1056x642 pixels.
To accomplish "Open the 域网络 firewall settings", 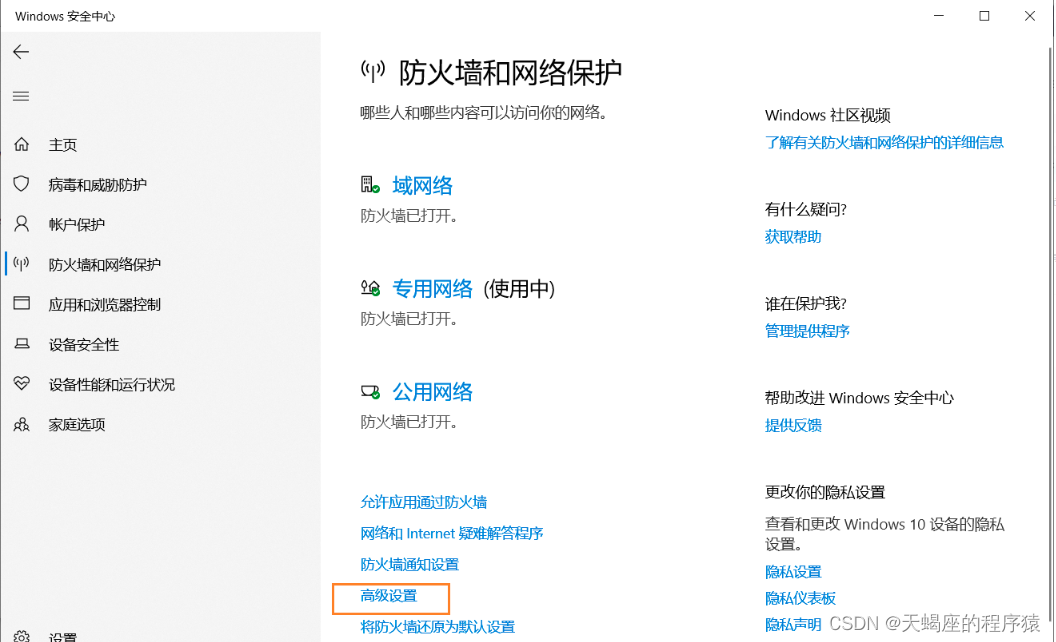I will 422,185.
